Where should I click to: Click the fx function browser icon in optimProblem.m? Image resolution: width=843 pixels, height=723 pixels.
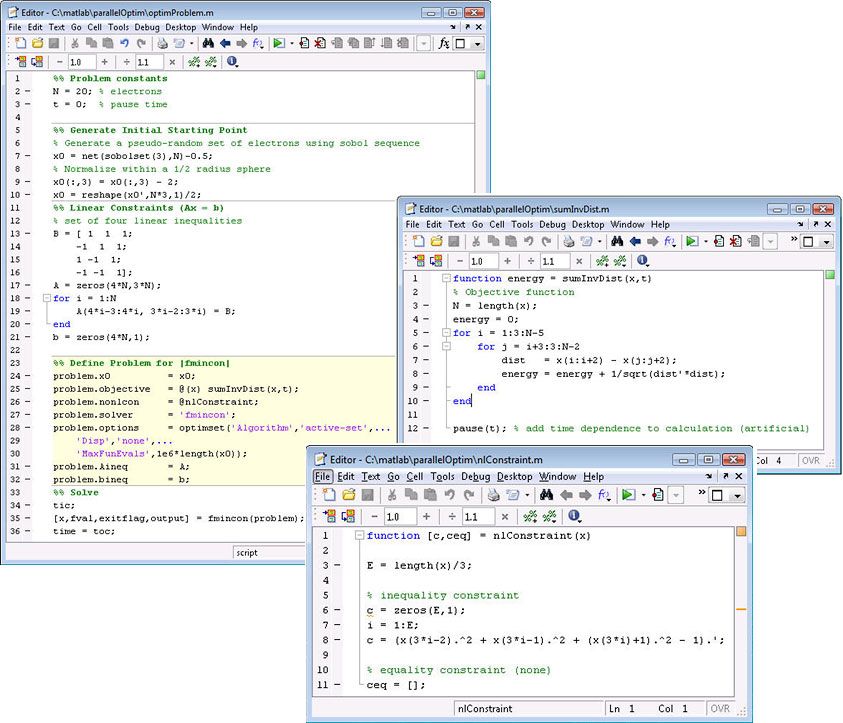443,44
